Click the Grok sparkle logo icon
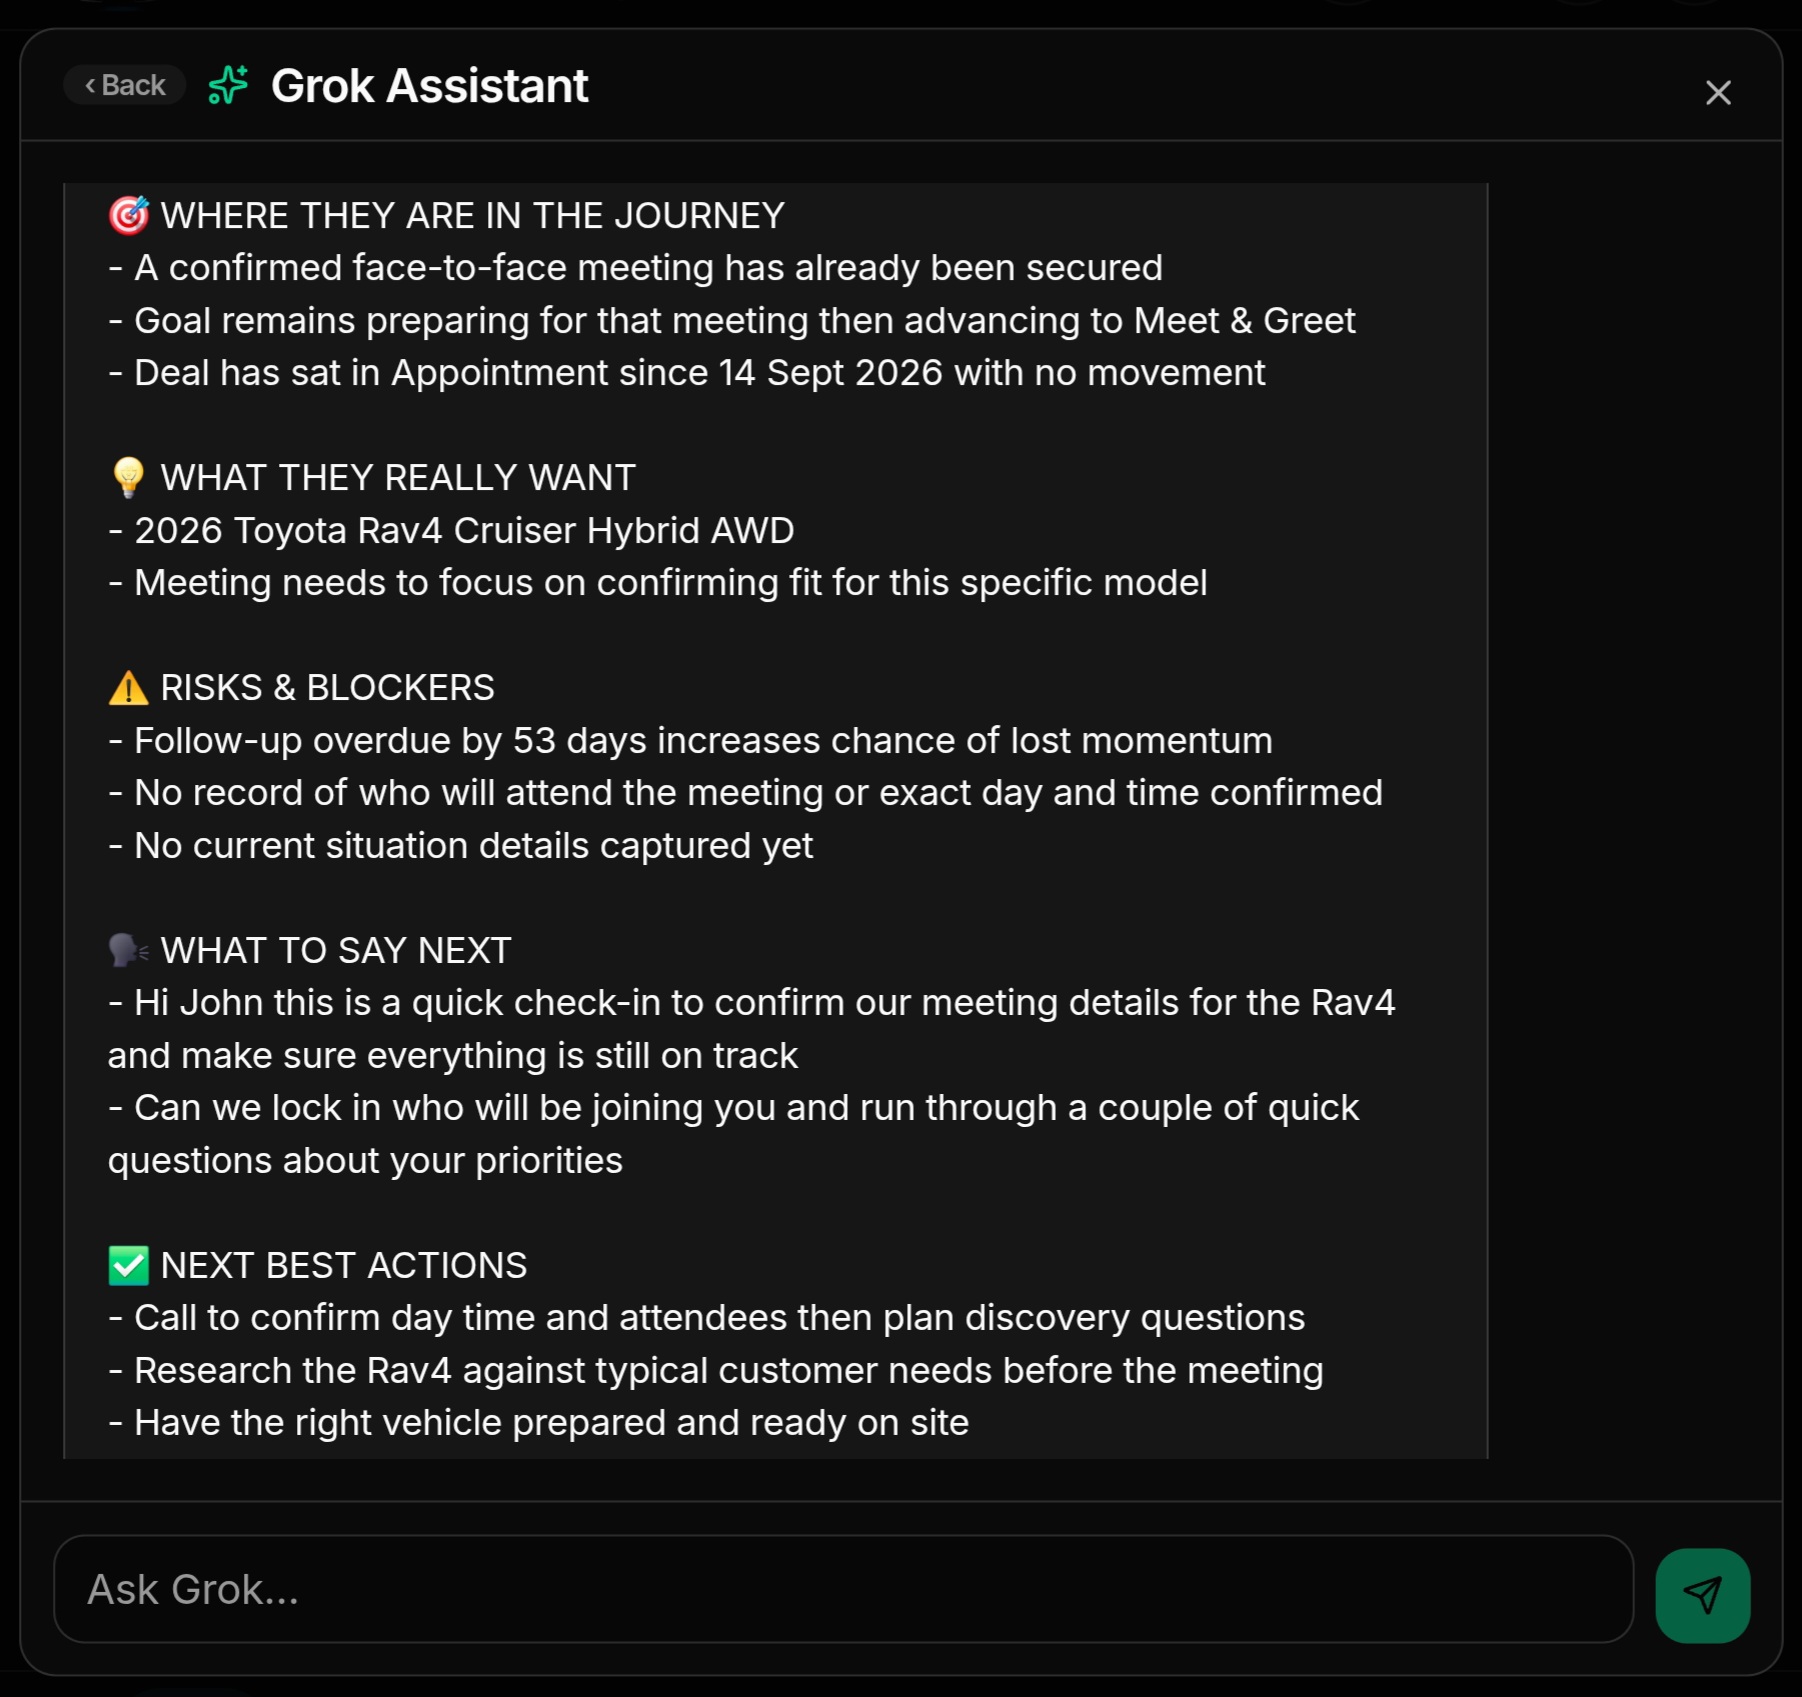This screenshot has height=1697, width=1802. (228, 85)
